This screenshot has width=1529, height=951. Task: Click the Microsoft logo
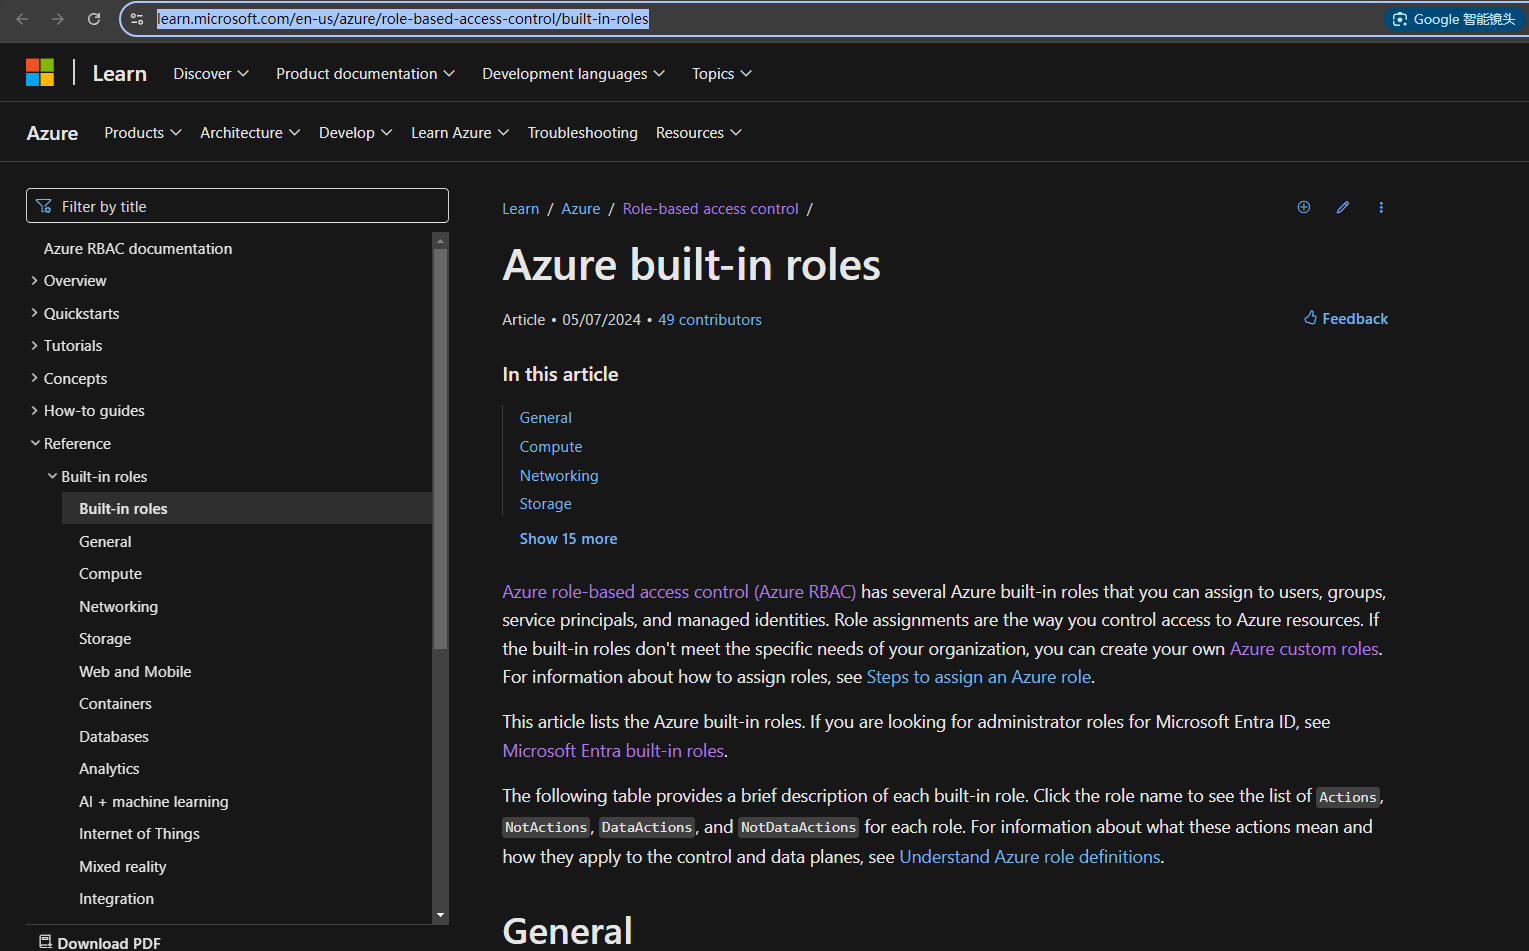click(40, 72)
